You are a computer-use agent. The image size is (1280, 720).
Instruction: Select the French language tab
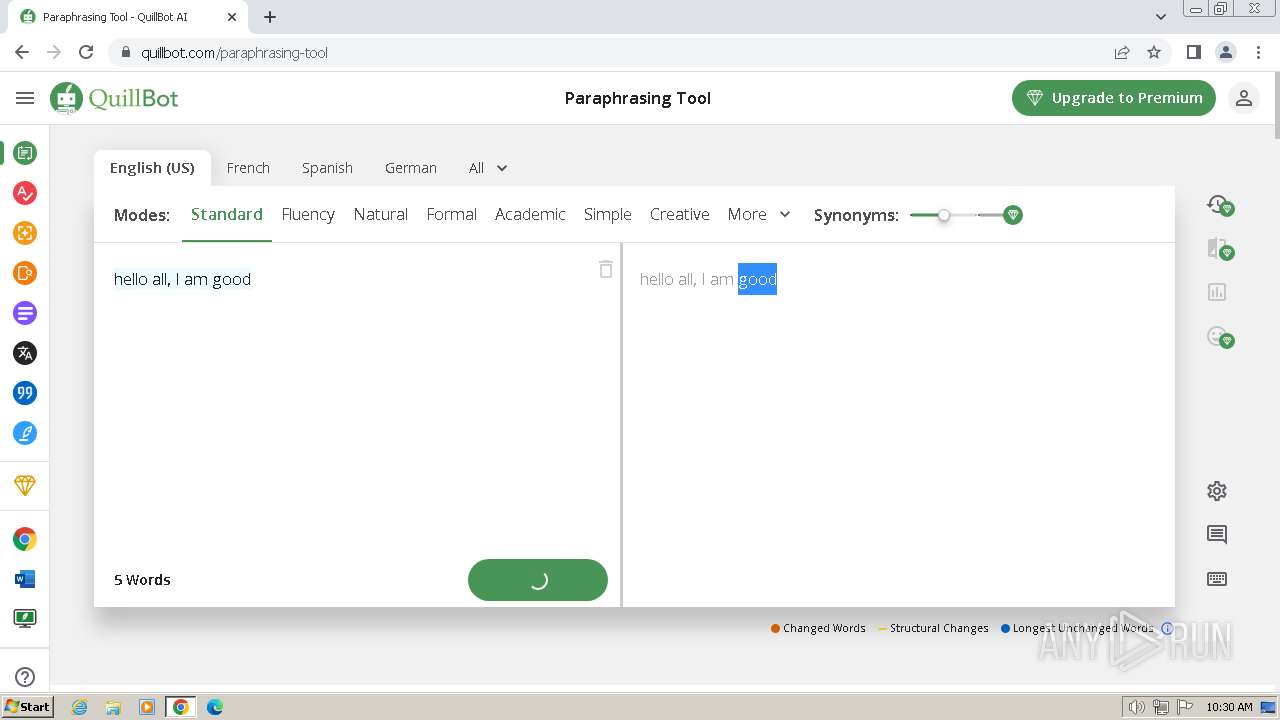(x=248, y=168)
